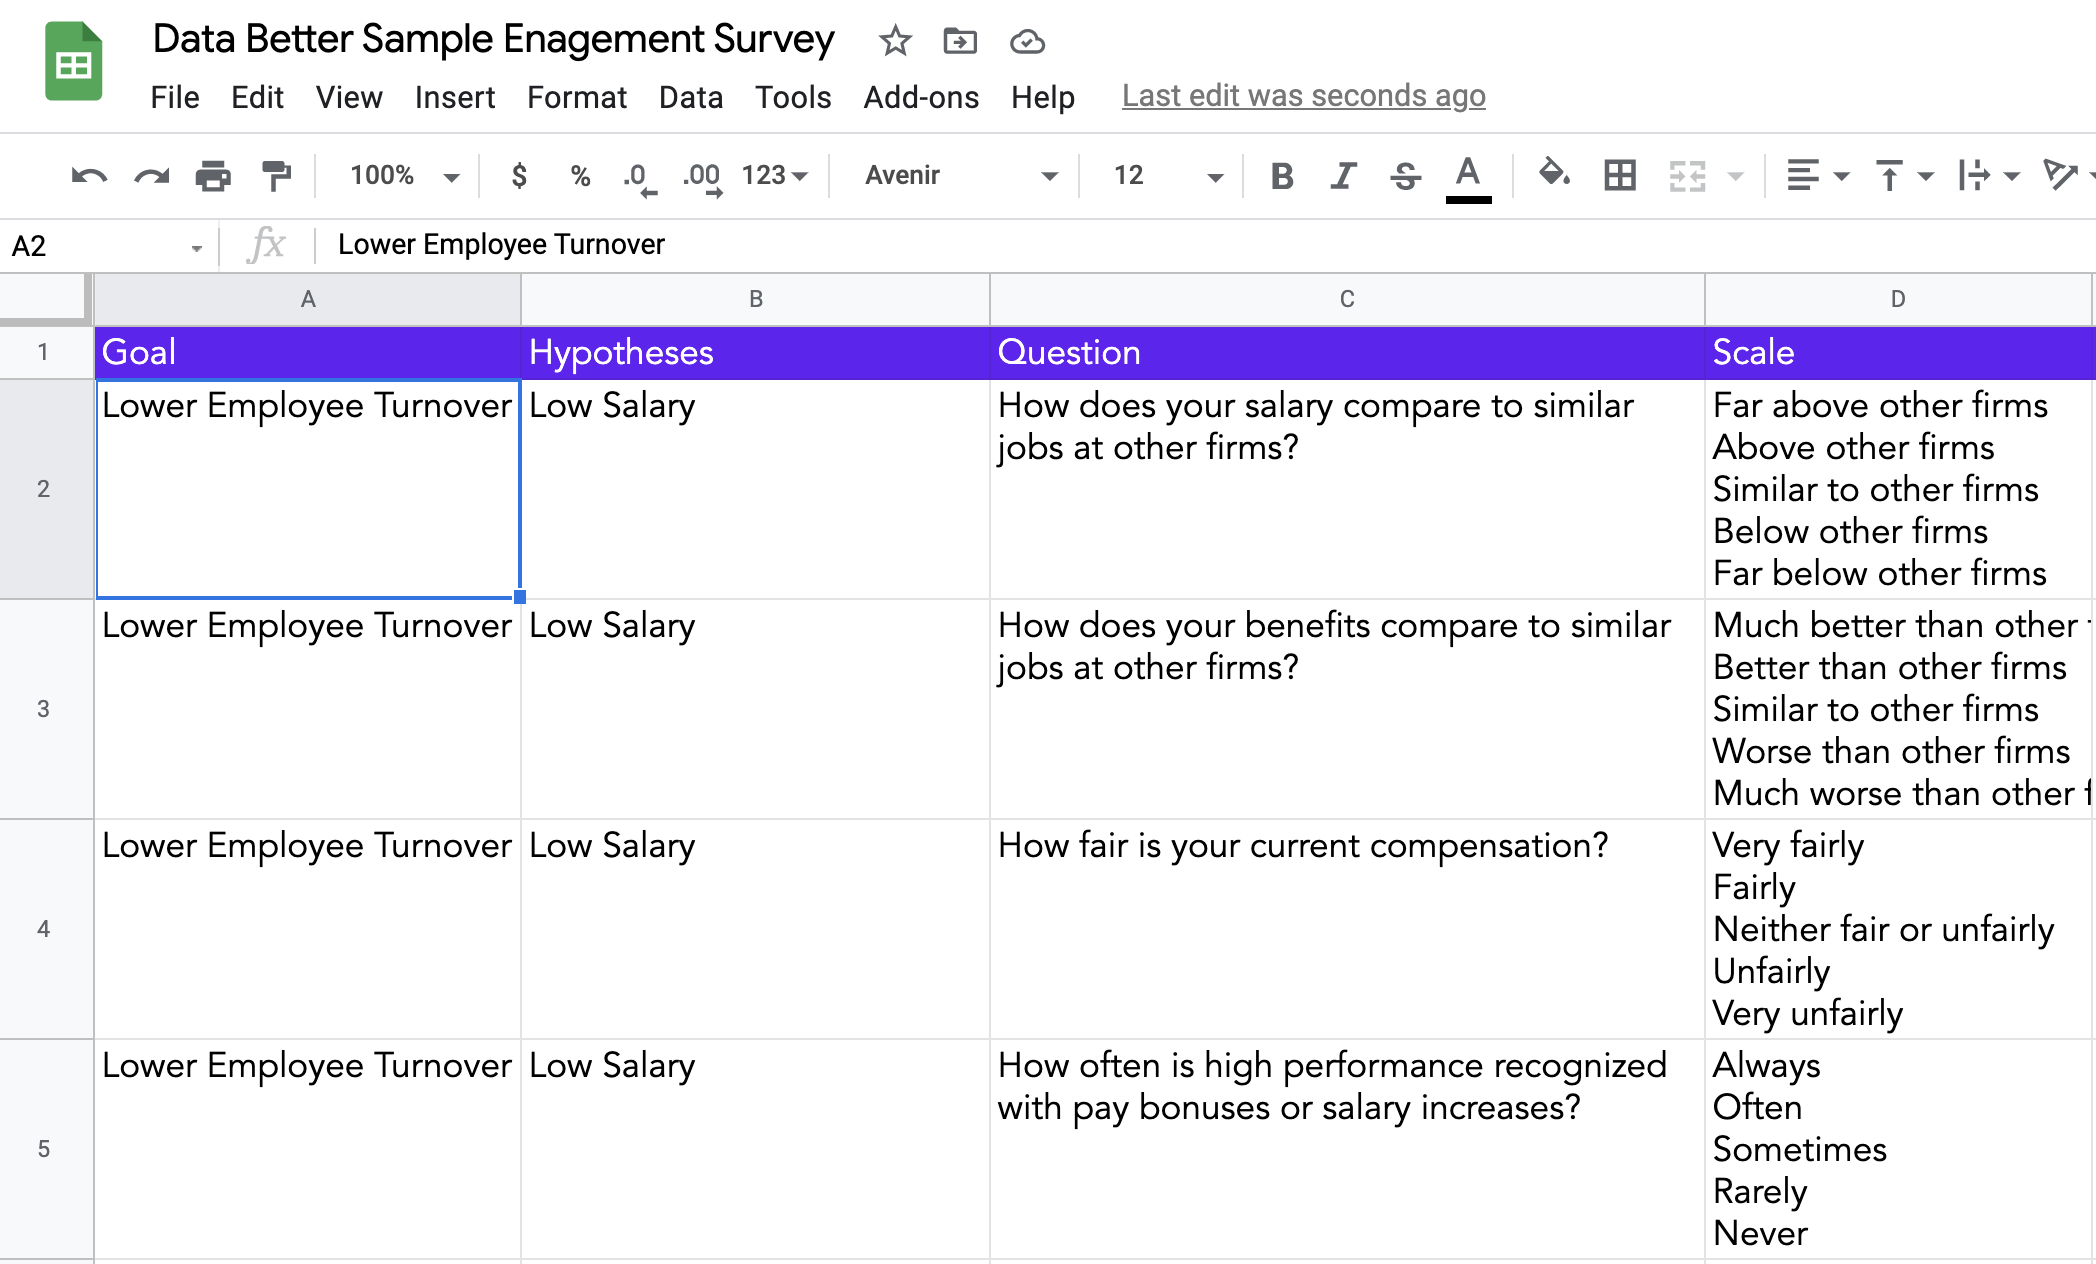Open the Data menu
The height and width of the screenshot is (1264, 2096).
tap(691, 97)
